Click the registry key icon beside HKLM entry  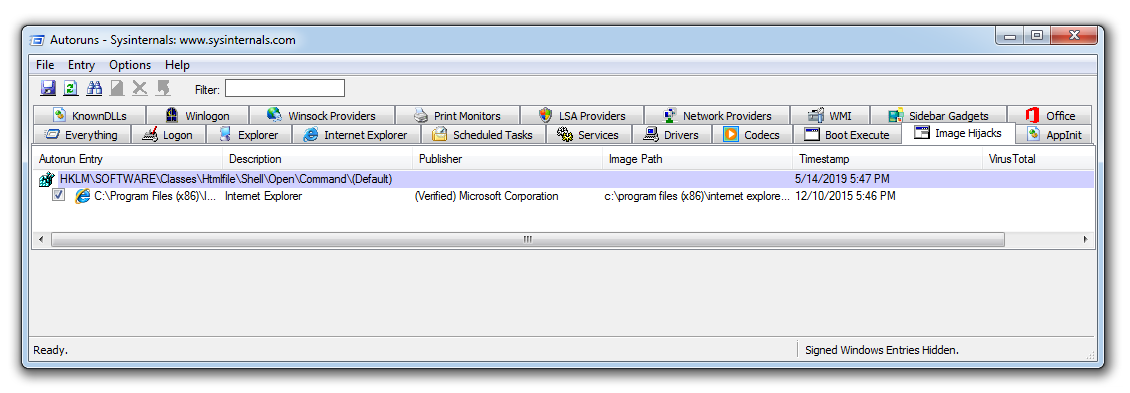point(47,179)
